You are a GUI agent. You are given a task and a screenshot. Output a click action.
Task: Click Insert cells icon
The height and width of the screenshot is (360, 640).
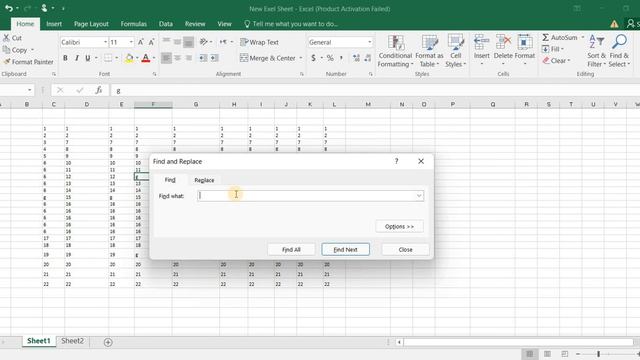[x=482, y=42]
